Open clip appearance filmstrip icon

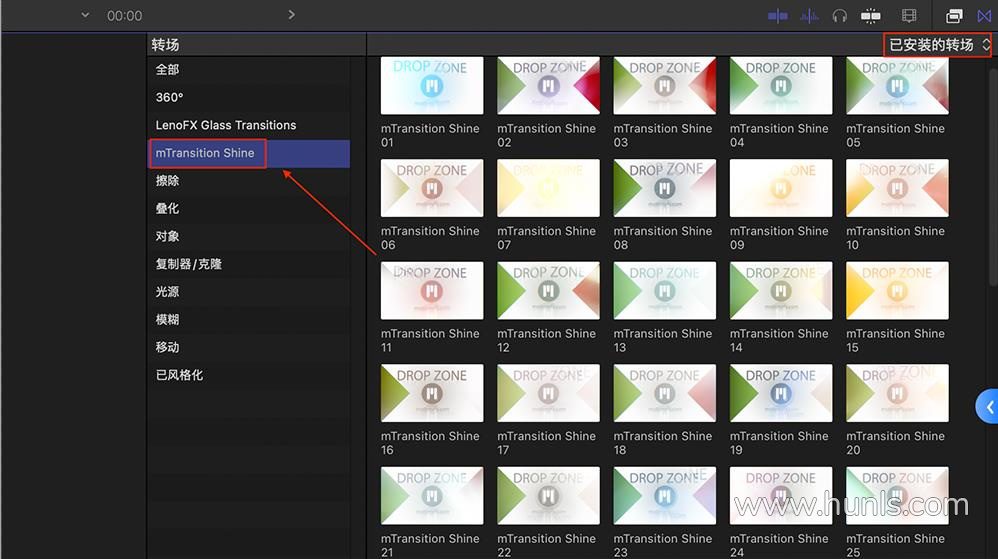point(909,16)
